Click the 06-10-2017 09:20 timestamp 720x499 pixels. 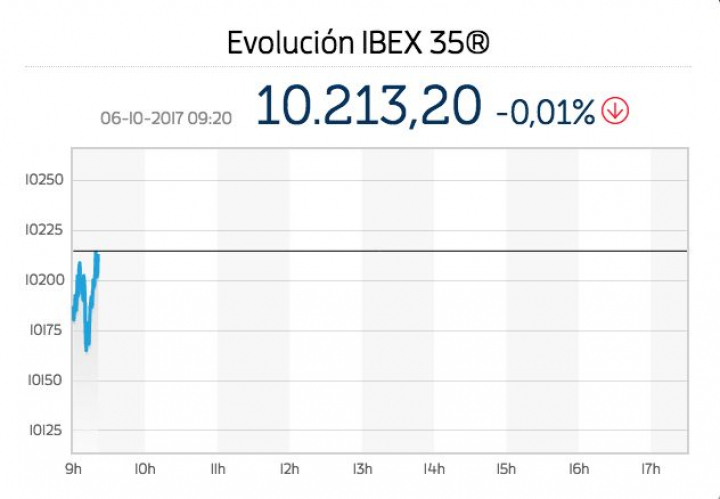[x=166, y=118]
